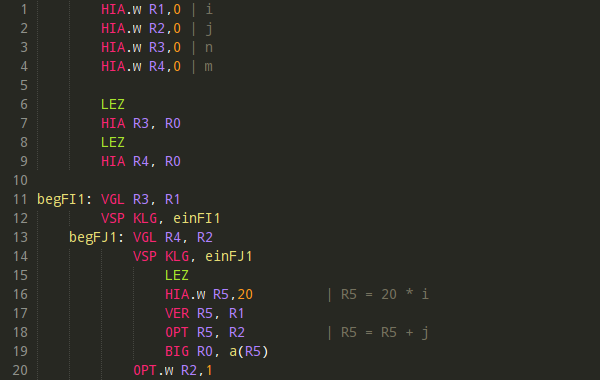Click the 'einFI1' jump target
The width and height of the screenshot is (600, 380).
point(197,218)
